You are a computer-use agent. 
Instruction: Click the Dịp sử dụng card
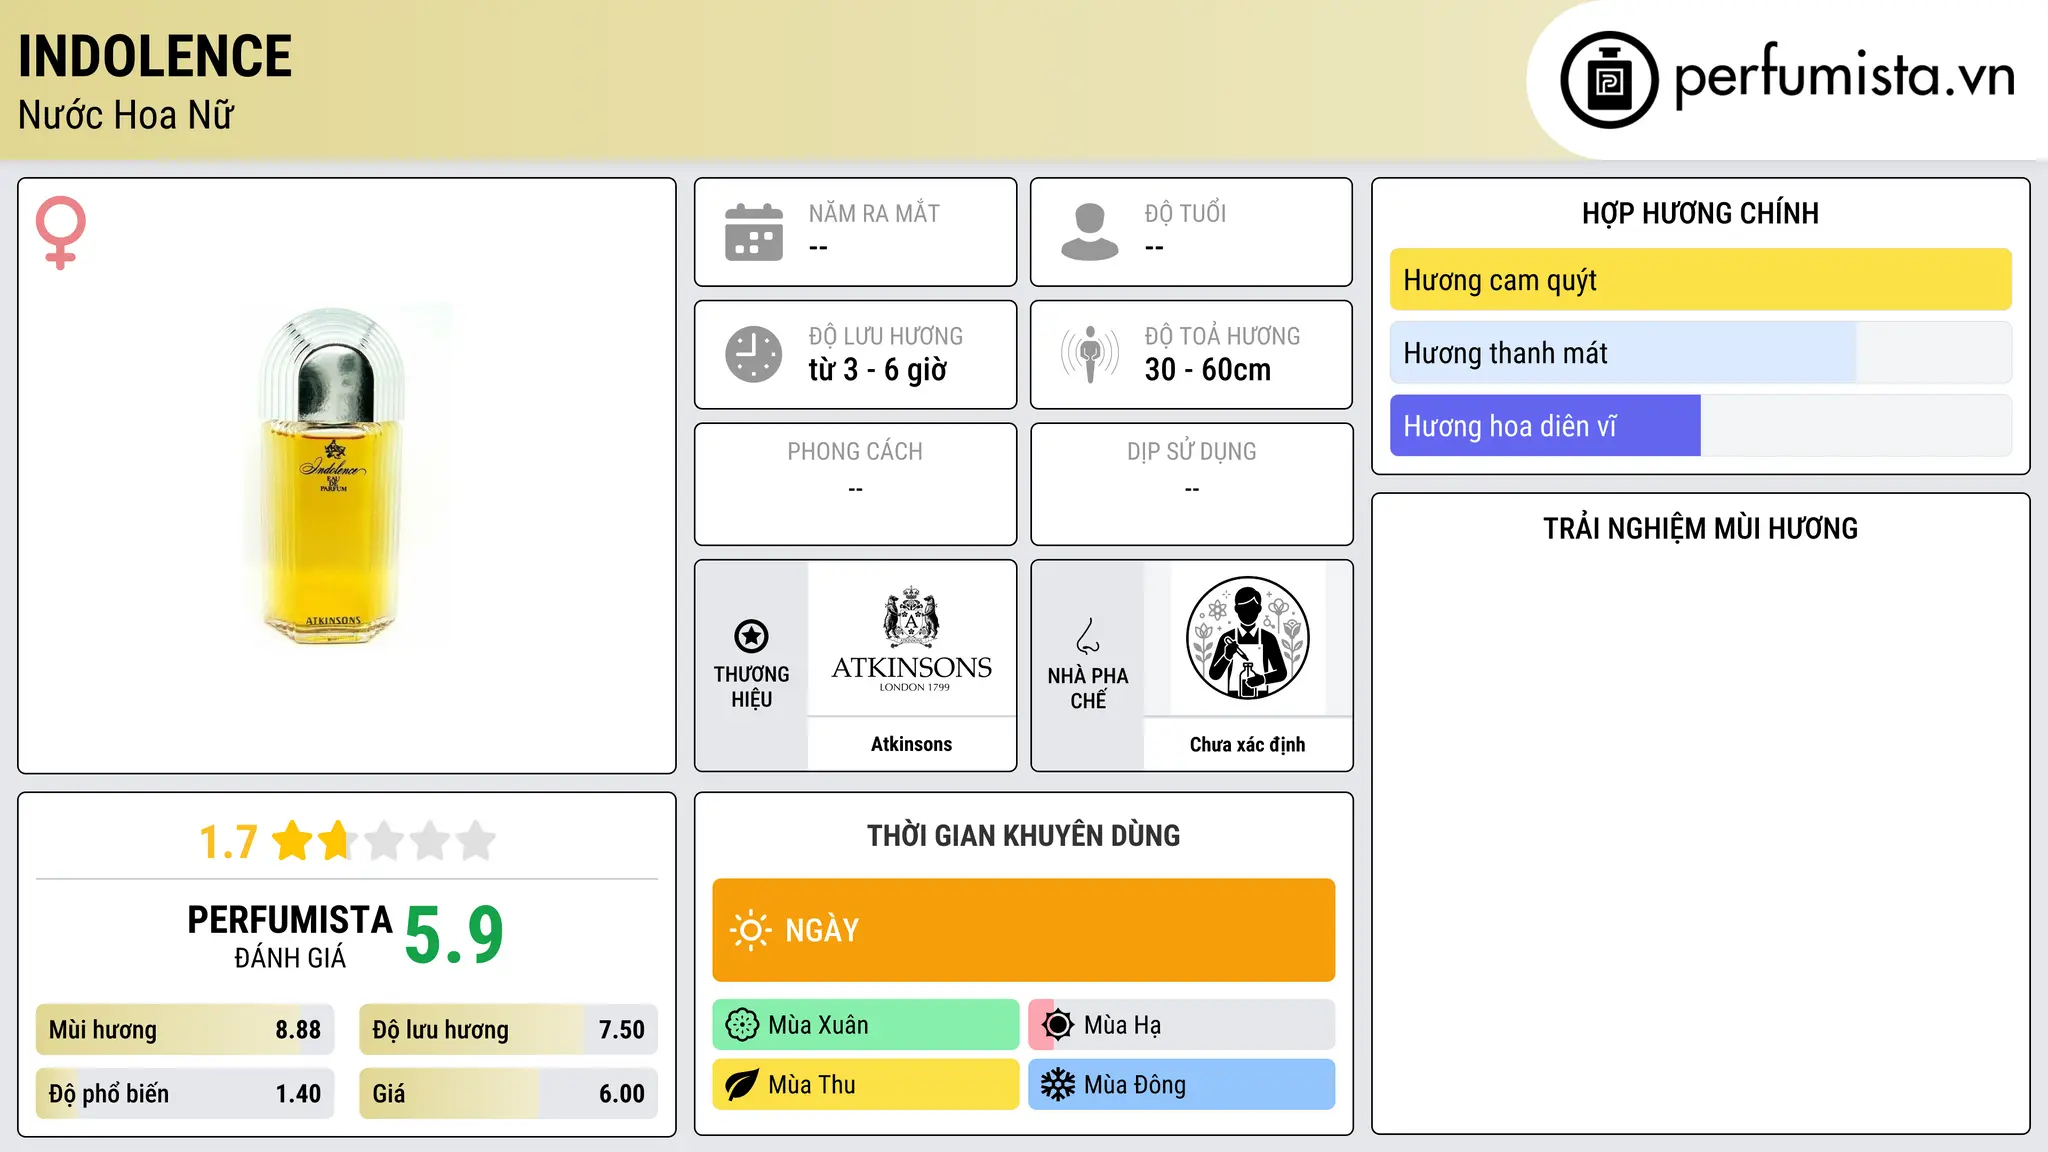tap(1191, 484)
